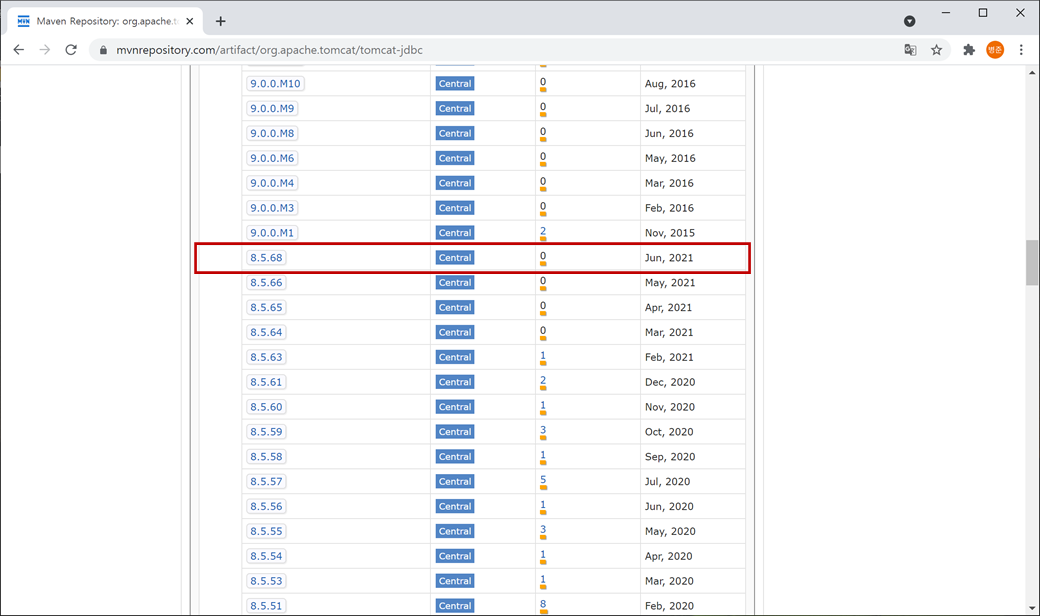Open the orange profile avatar
Image resolution: width=1040 pixels, height=616 pixels.
pyautogui.click(x=995, y=50)
